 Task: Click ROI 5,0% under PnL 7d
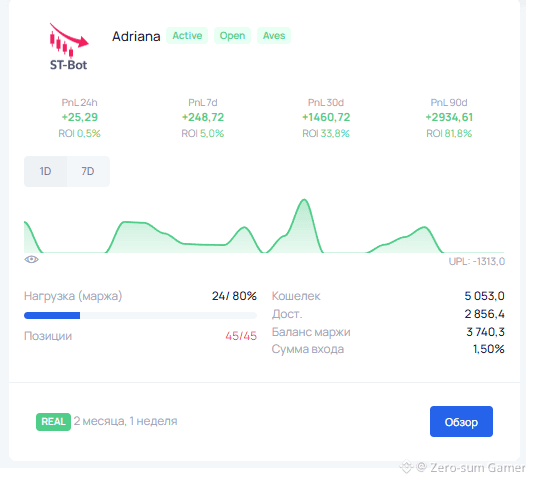tap(203, 134)
